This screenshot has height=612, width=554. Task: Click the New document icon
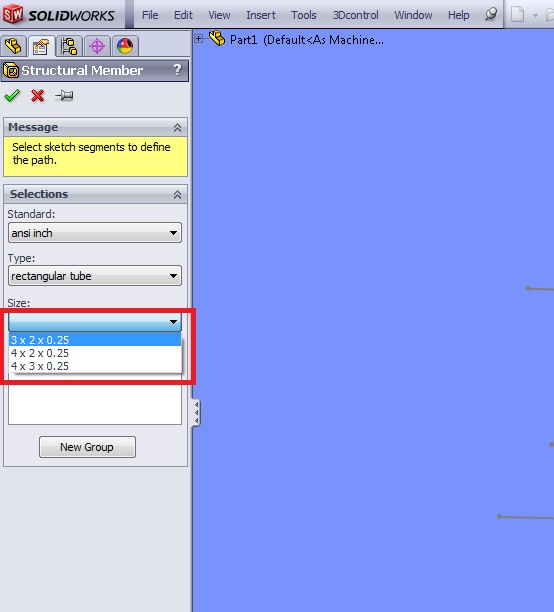518,15
